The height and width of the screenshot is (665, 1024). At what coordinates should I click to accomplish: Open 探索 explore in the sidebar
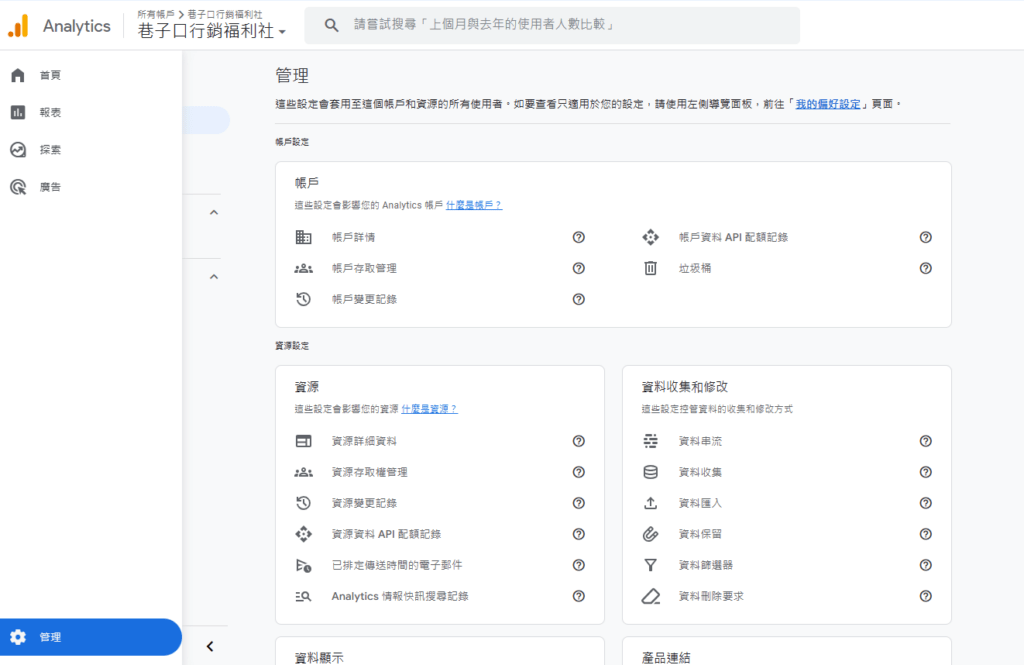click(50, 150)
